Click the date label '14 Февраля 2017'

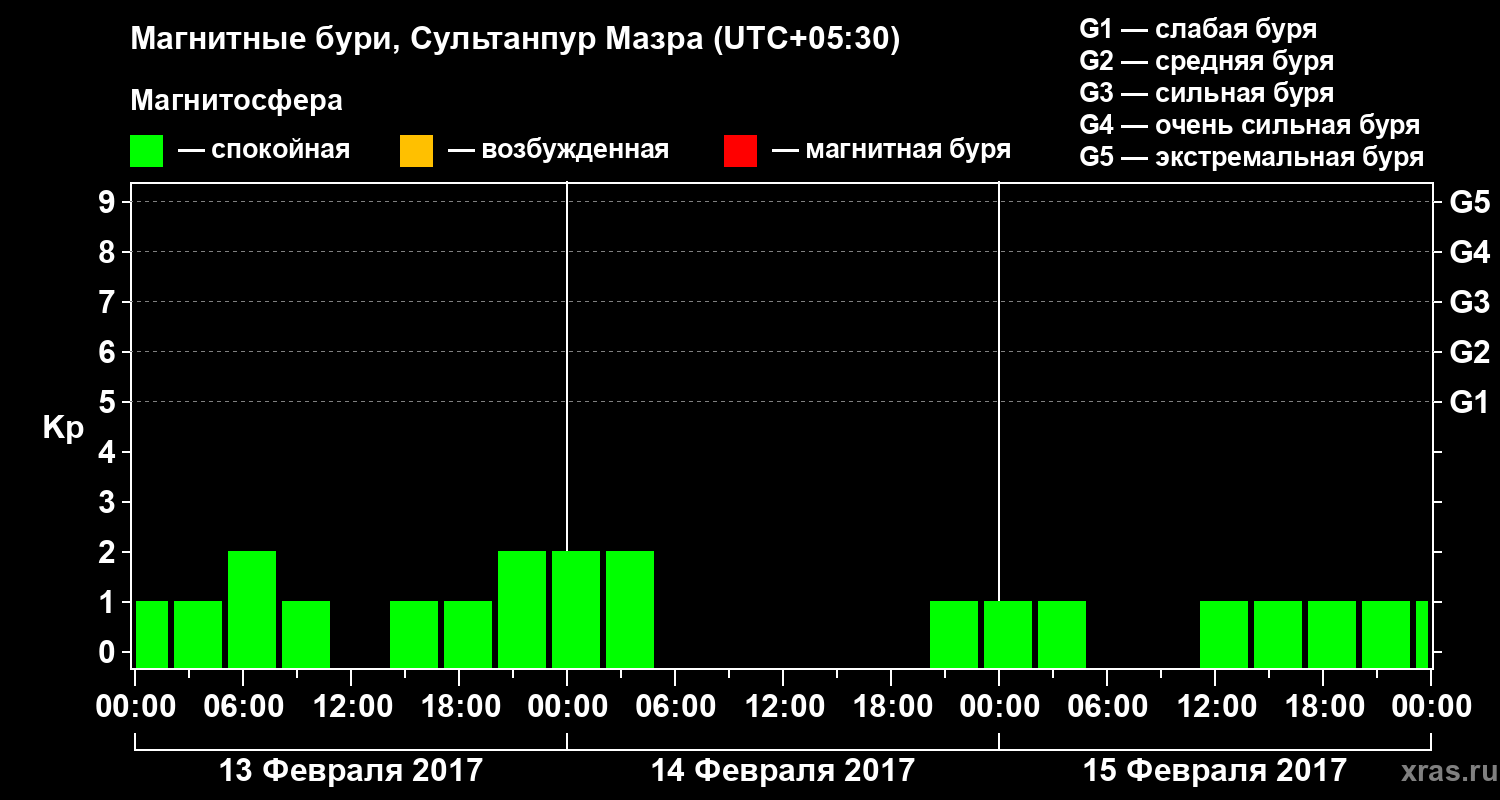pos(783,771)
